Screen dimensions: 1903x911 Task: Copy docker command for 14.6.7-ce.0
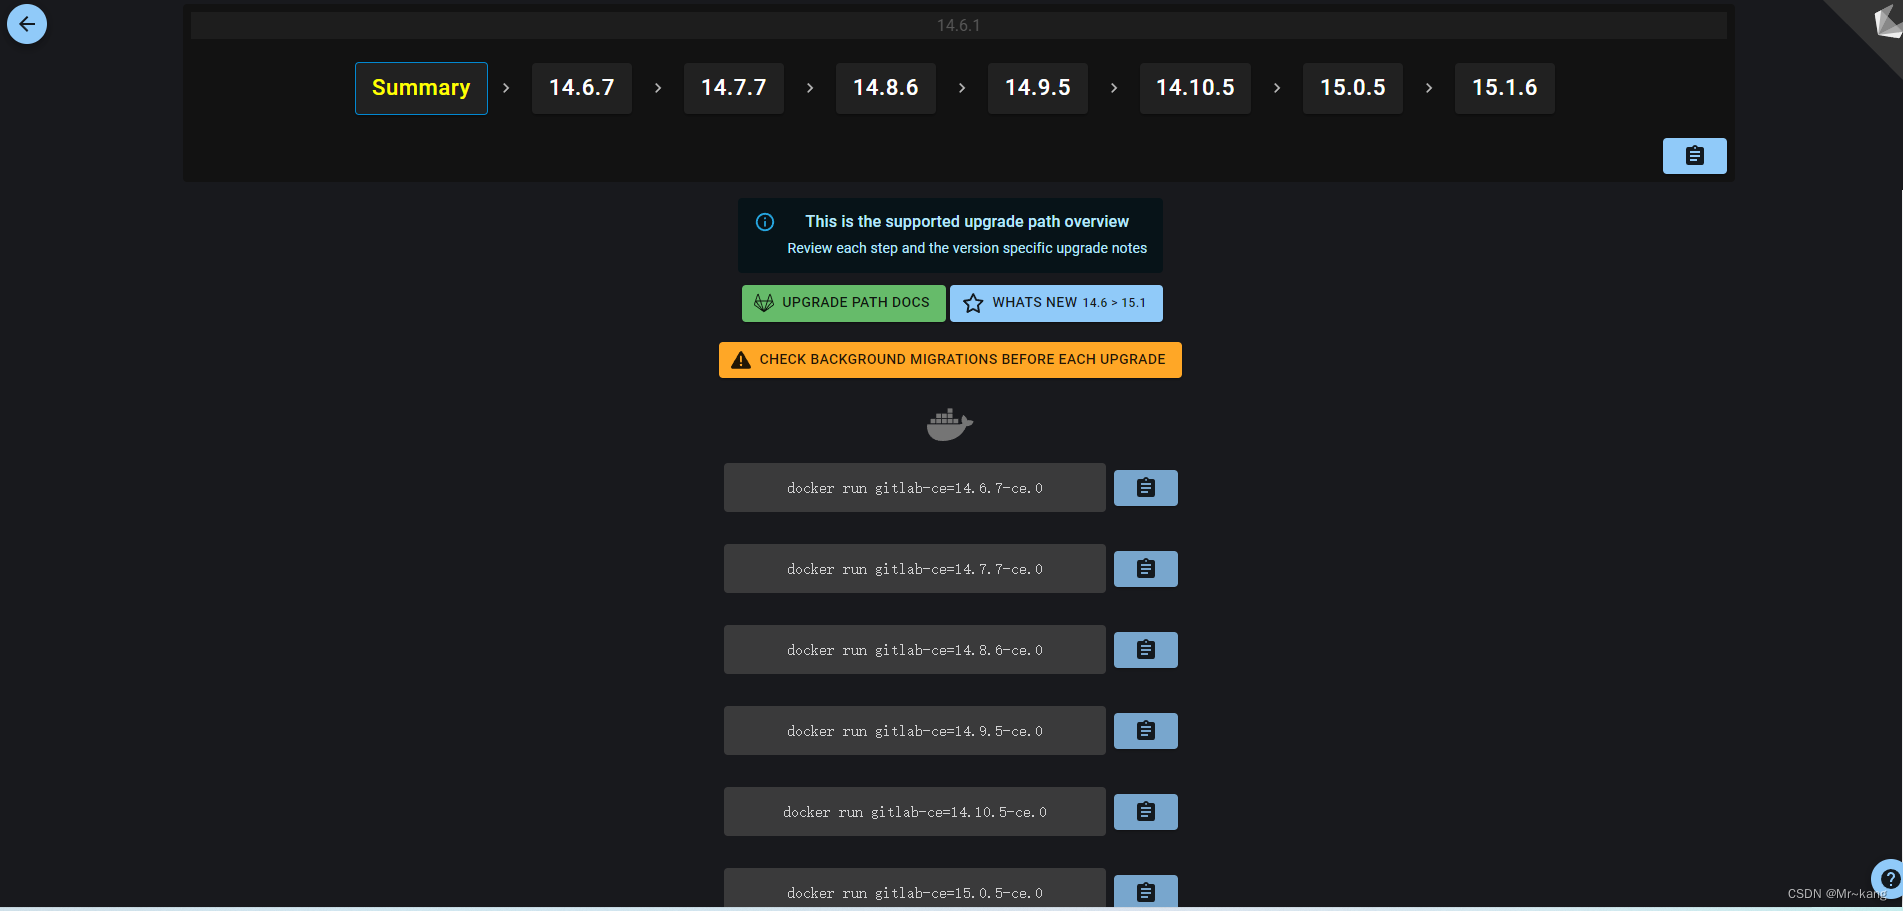tap(1145, 487)
